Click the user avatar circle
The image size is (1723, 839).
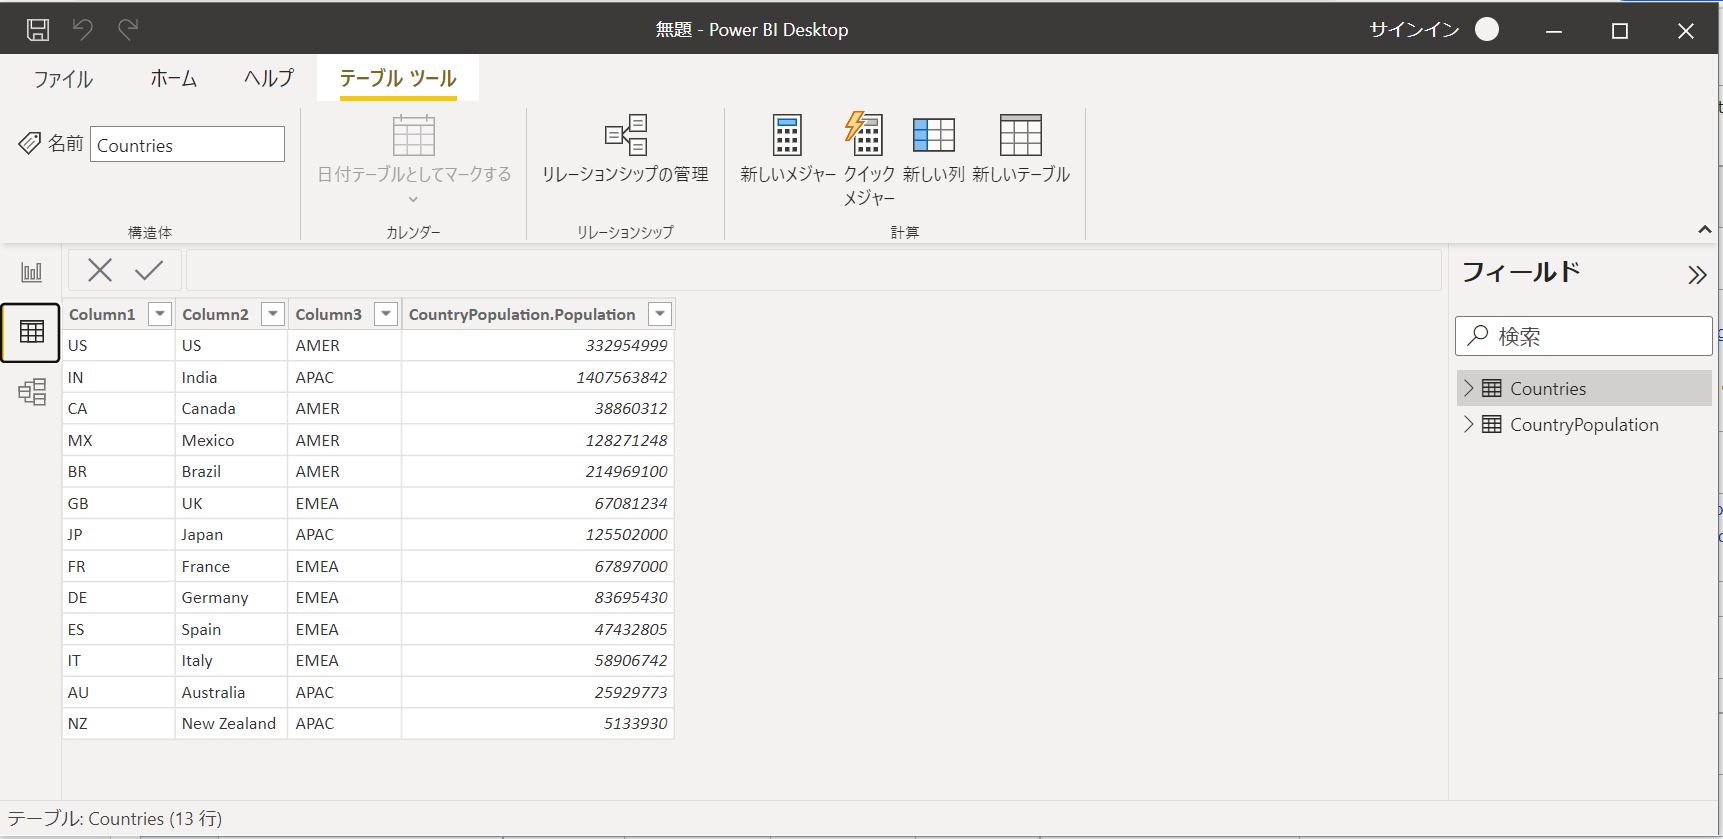[1487, 30]
